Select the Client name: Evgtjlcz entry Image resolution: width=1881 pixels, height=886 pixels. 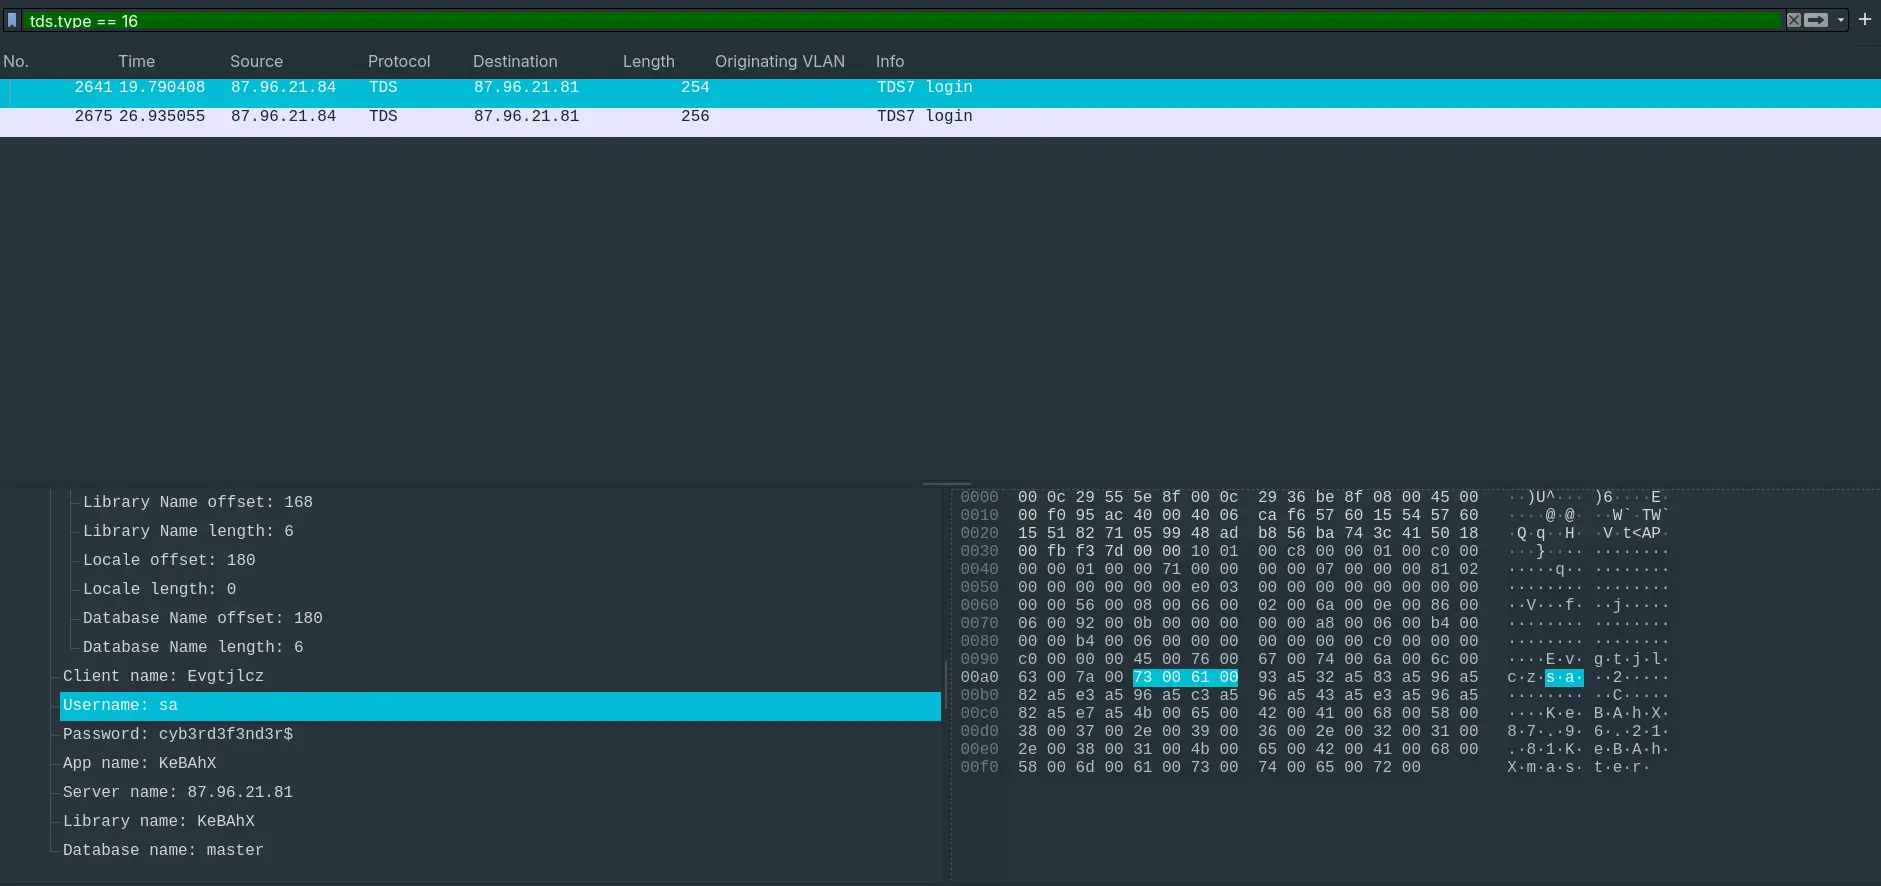point(163,676)
